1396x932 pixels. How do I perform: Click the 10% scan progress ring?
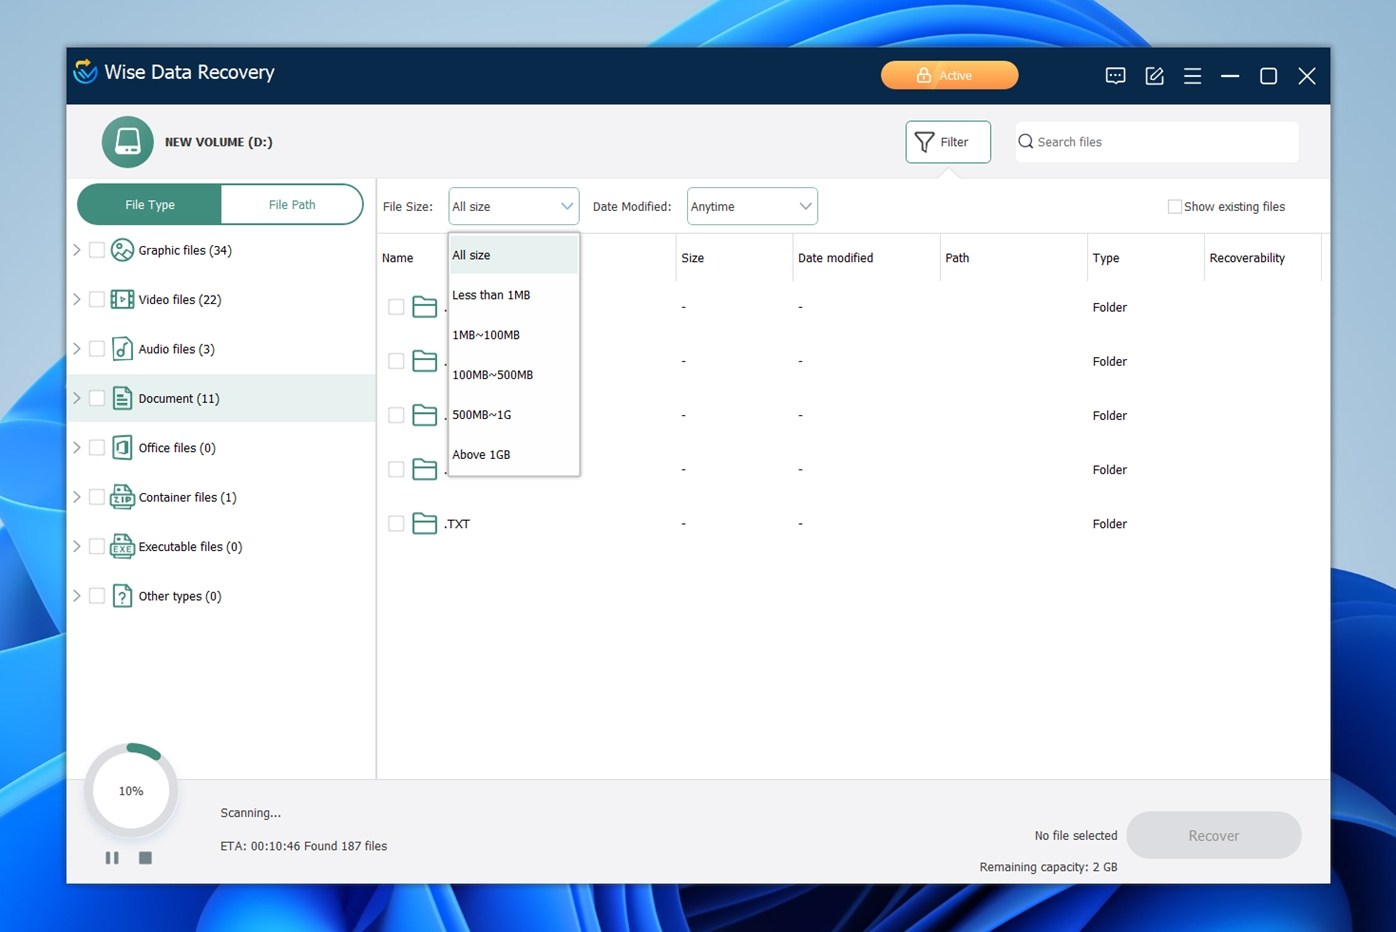(131, 790)
